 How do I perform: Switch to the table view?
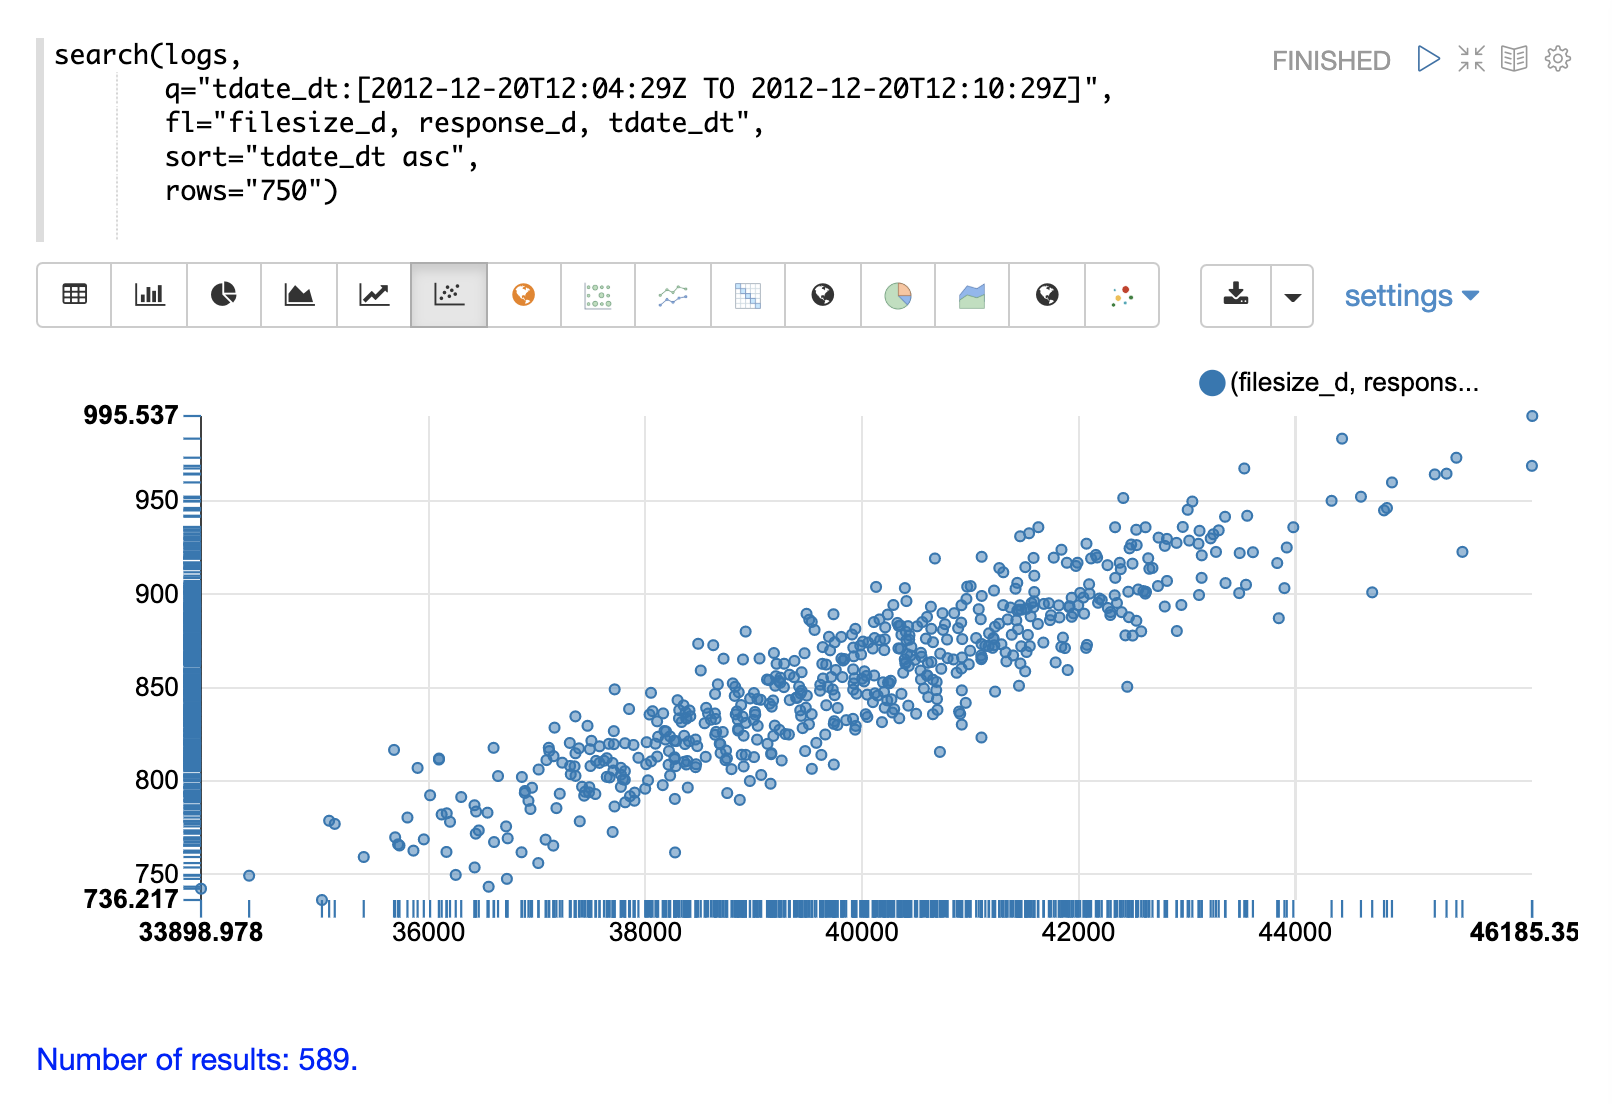74,295
